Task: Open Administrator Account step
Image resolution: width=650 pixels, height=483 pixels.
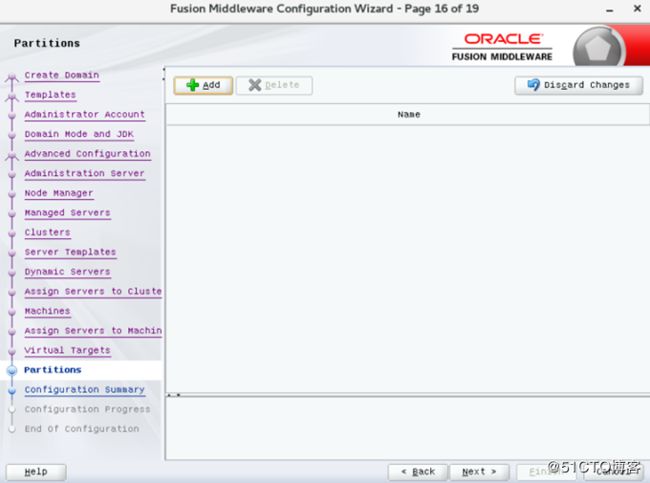Action: [85, 114]
